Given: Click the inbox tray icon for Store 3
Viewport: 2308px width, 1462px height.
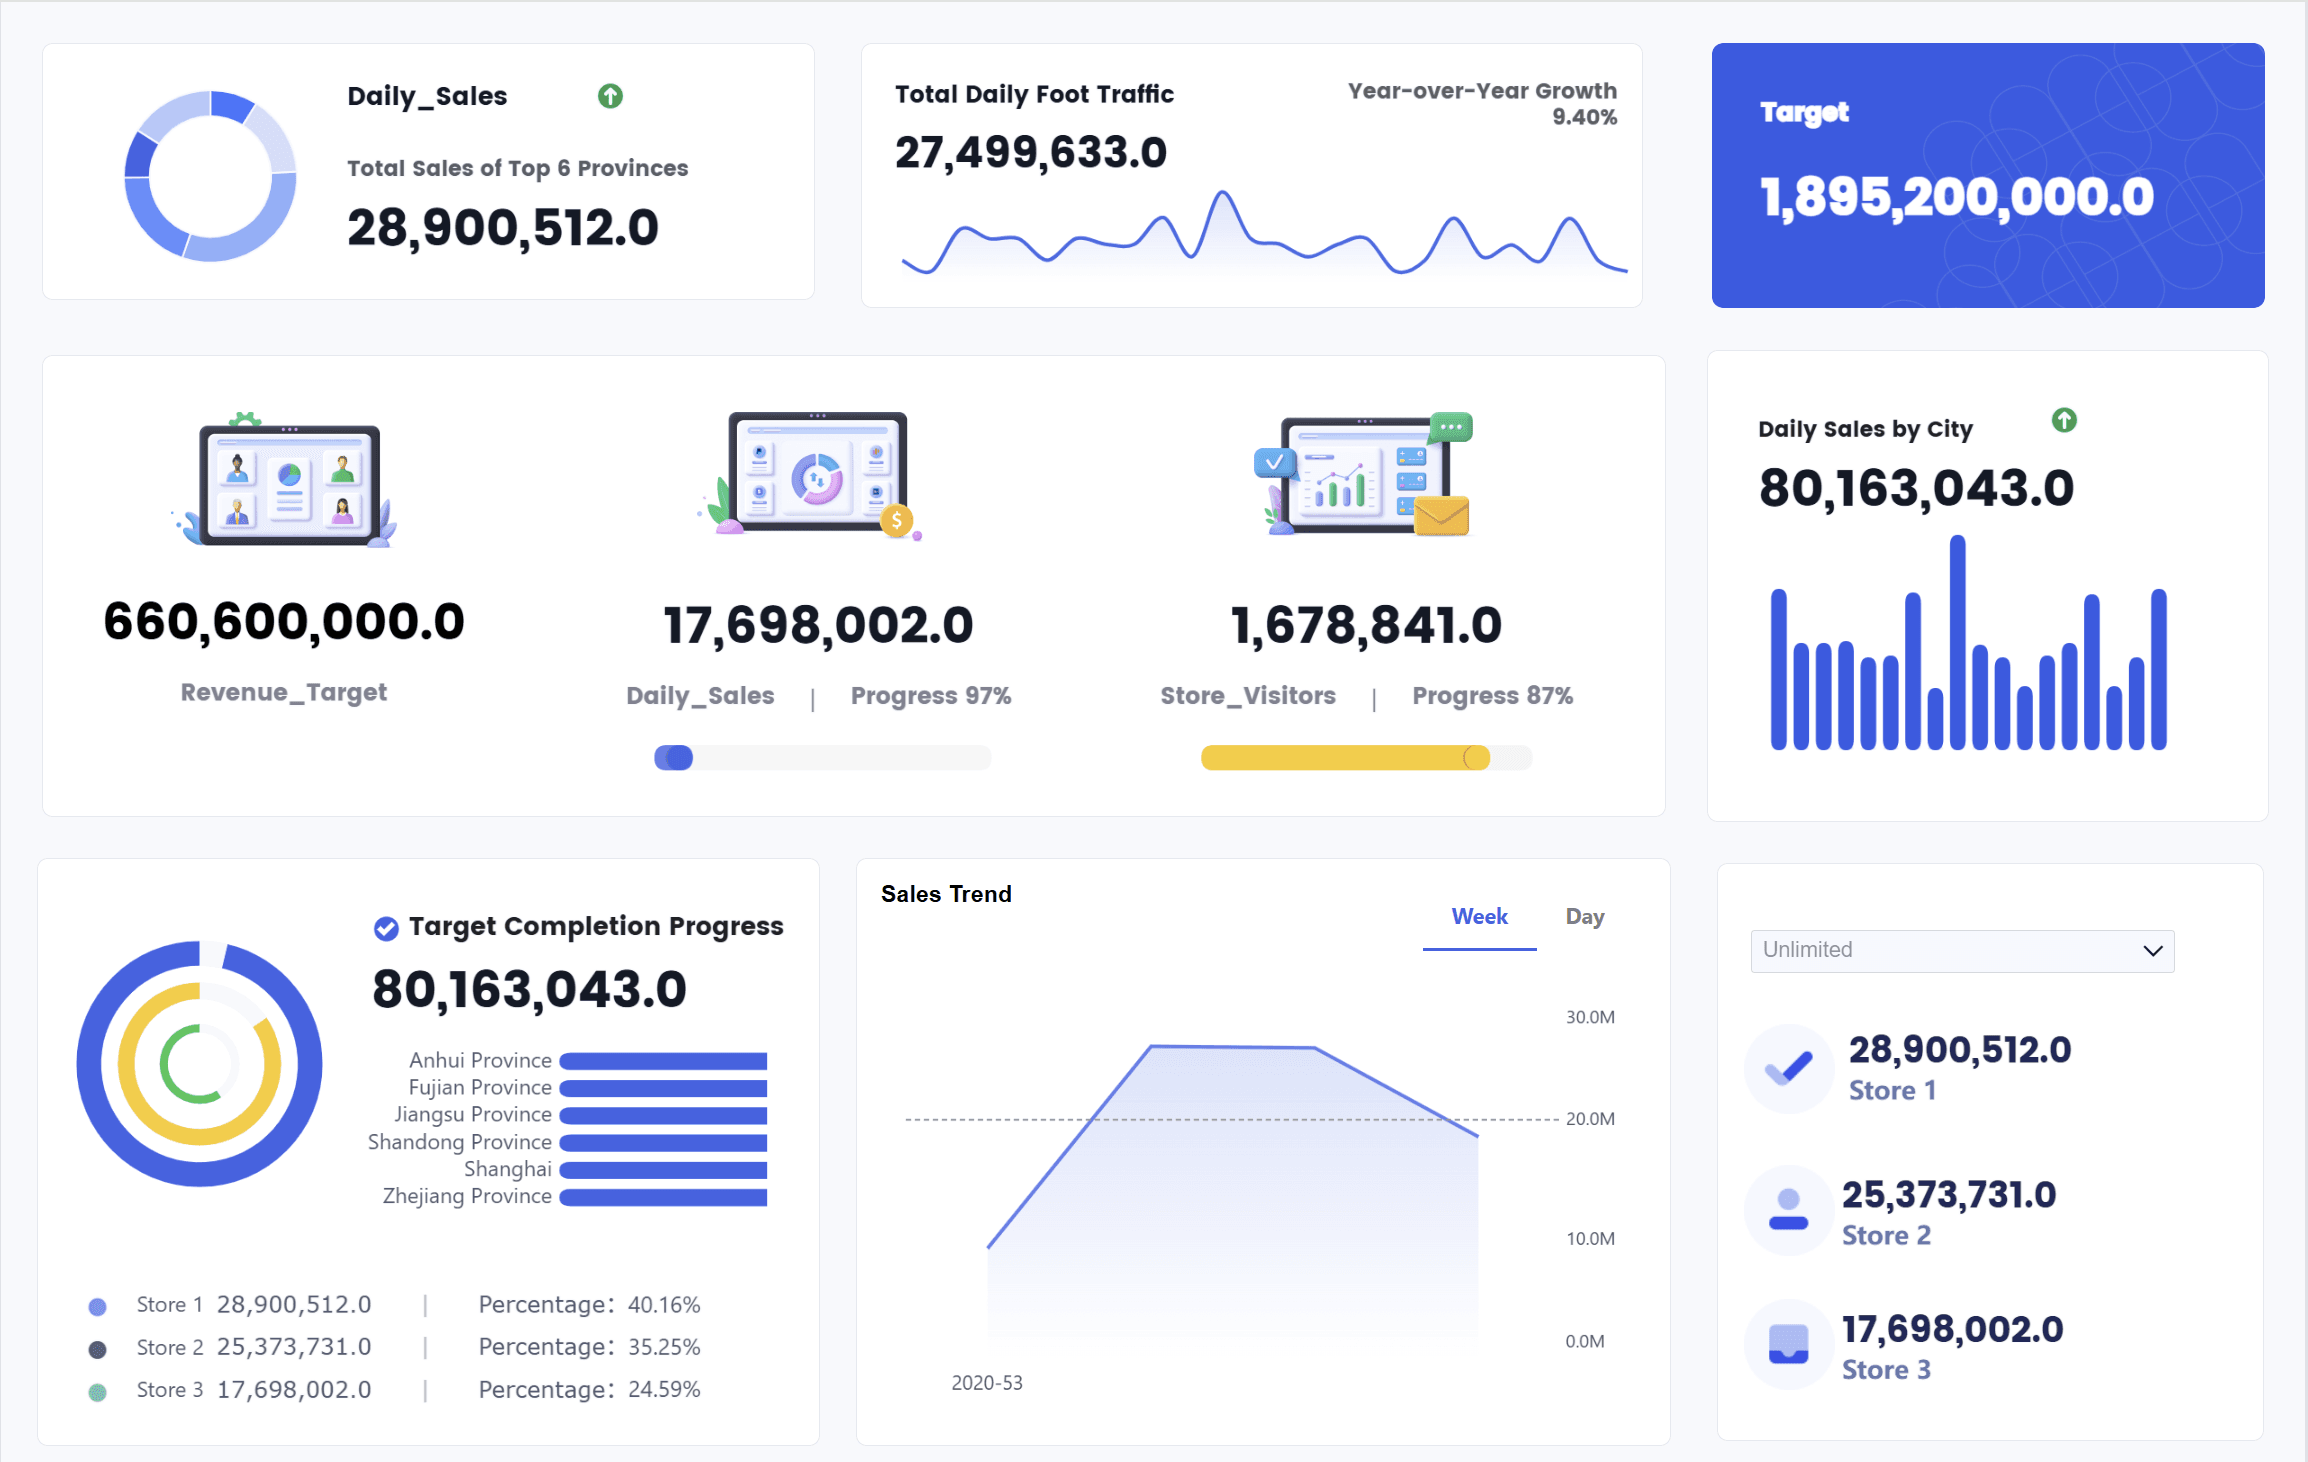Looking at the screenshot, I should click(1789, 1344).
